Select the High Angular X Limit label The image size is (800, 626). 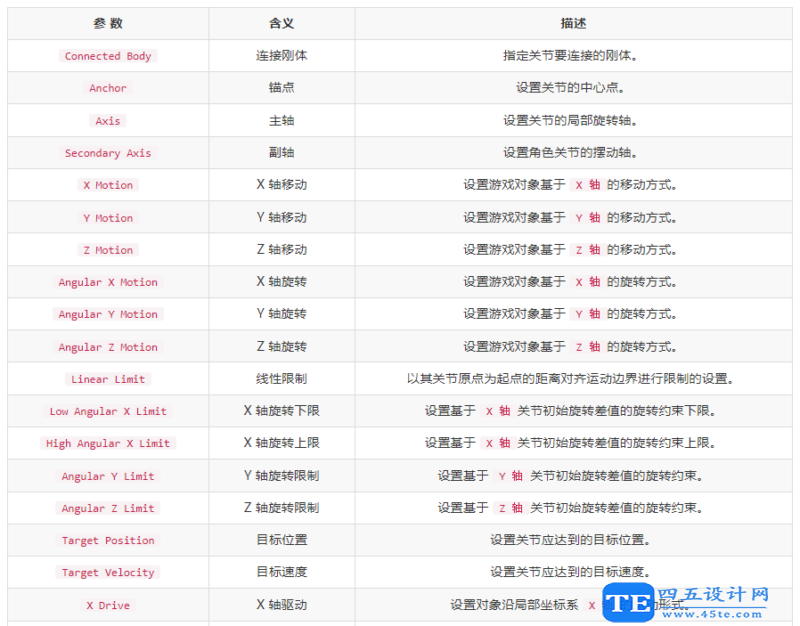tap(108, 443)
